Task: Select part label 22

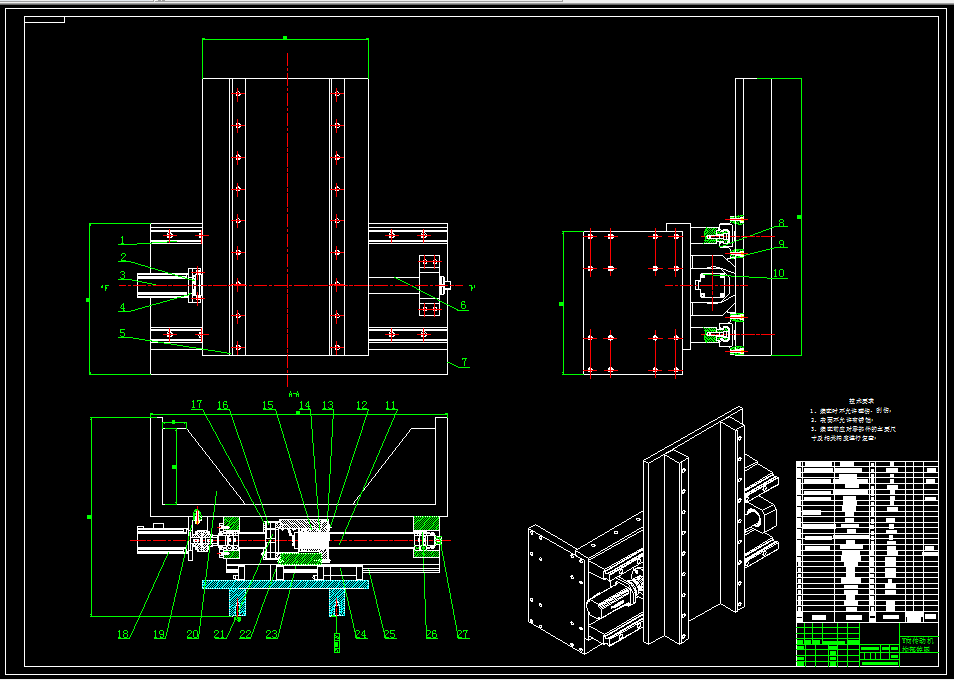Action: tap(245, 634)
